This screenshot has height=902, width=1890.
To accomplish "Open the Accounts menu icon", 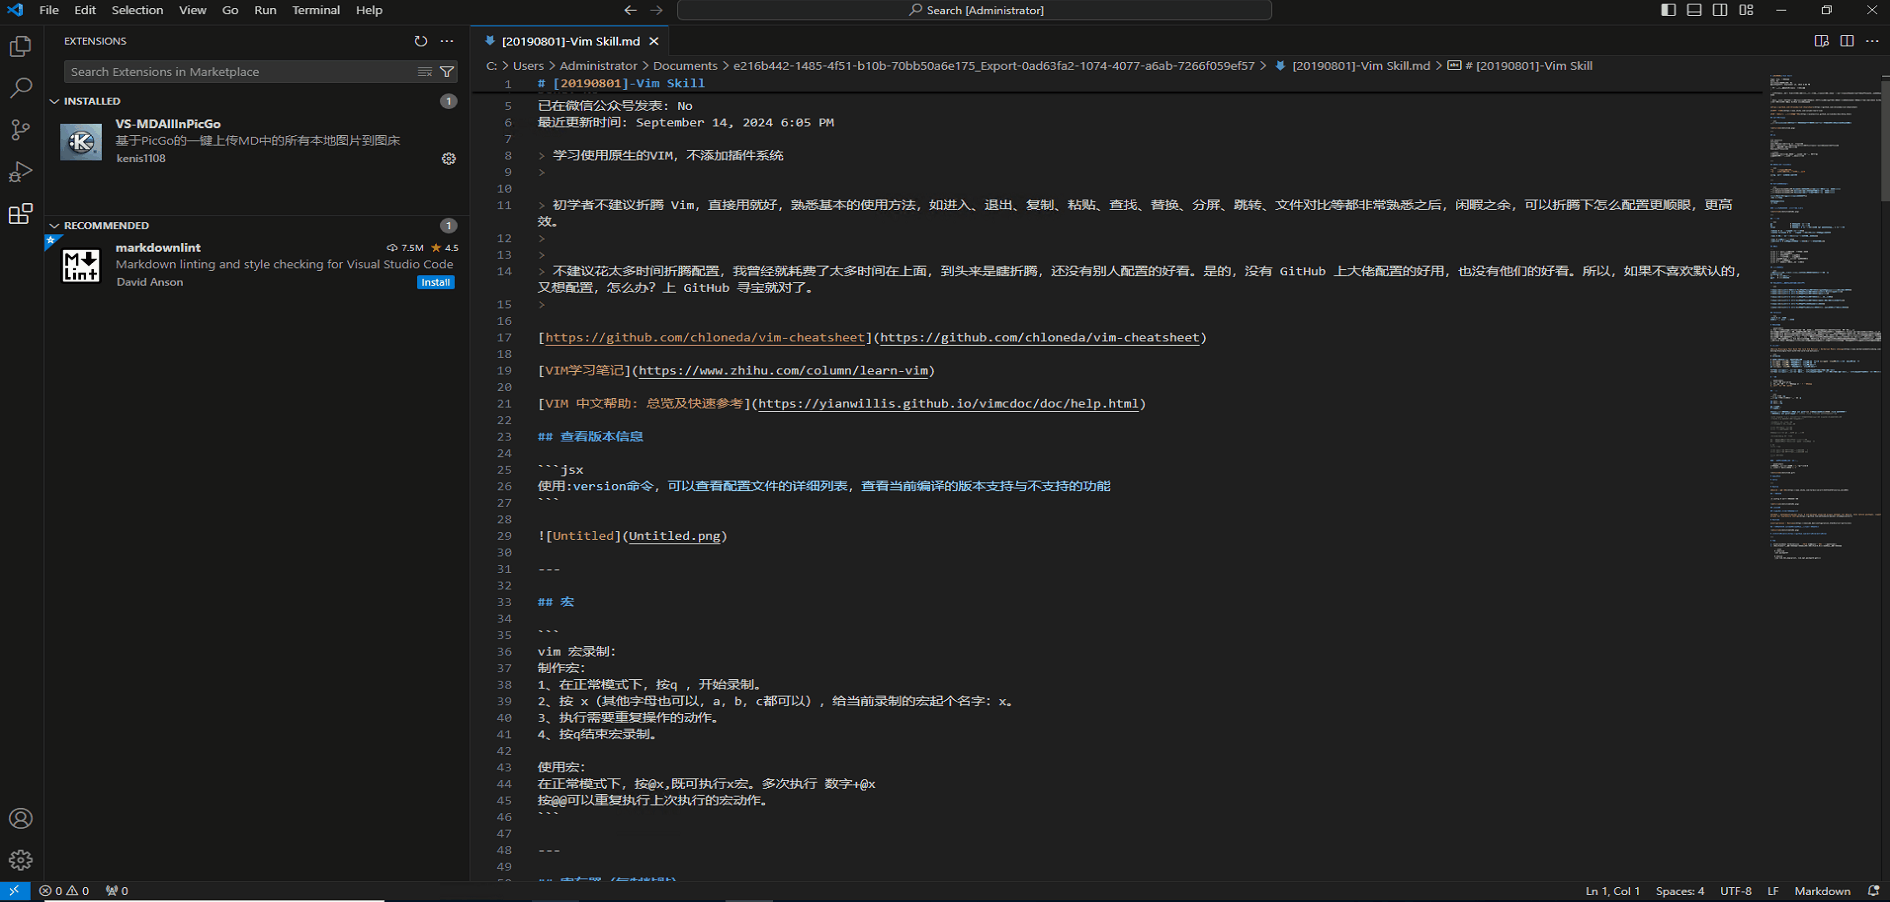I will (20, 818).
